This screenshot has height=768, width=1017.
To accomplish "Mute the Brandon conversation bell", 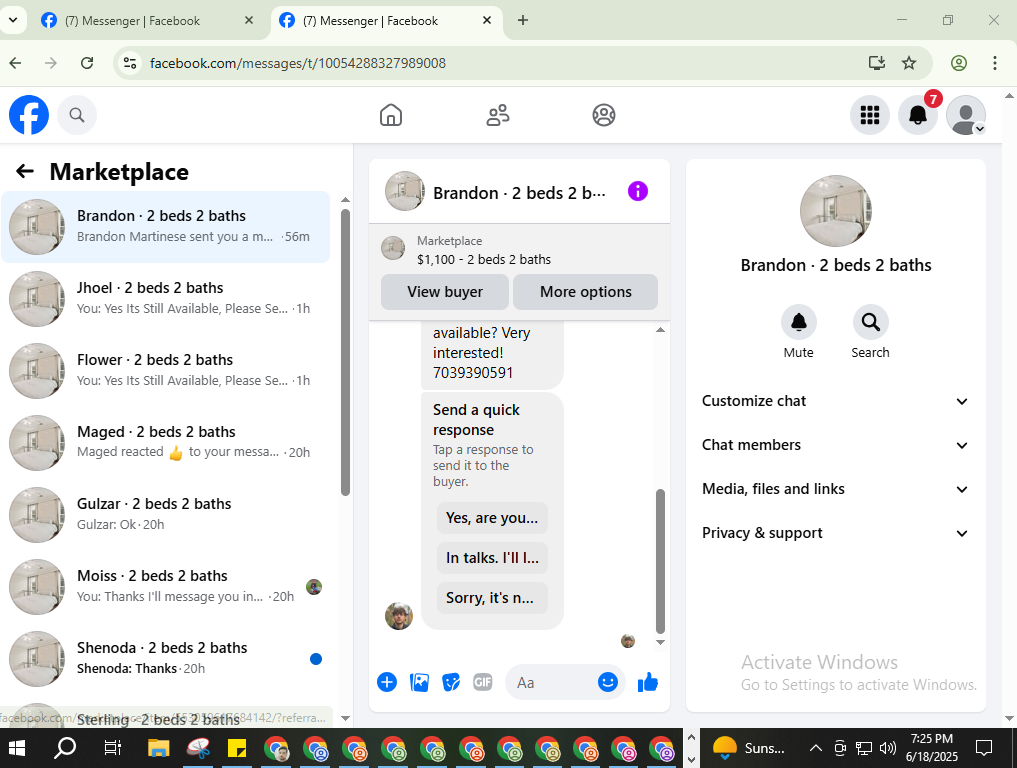I will (798, 322).
